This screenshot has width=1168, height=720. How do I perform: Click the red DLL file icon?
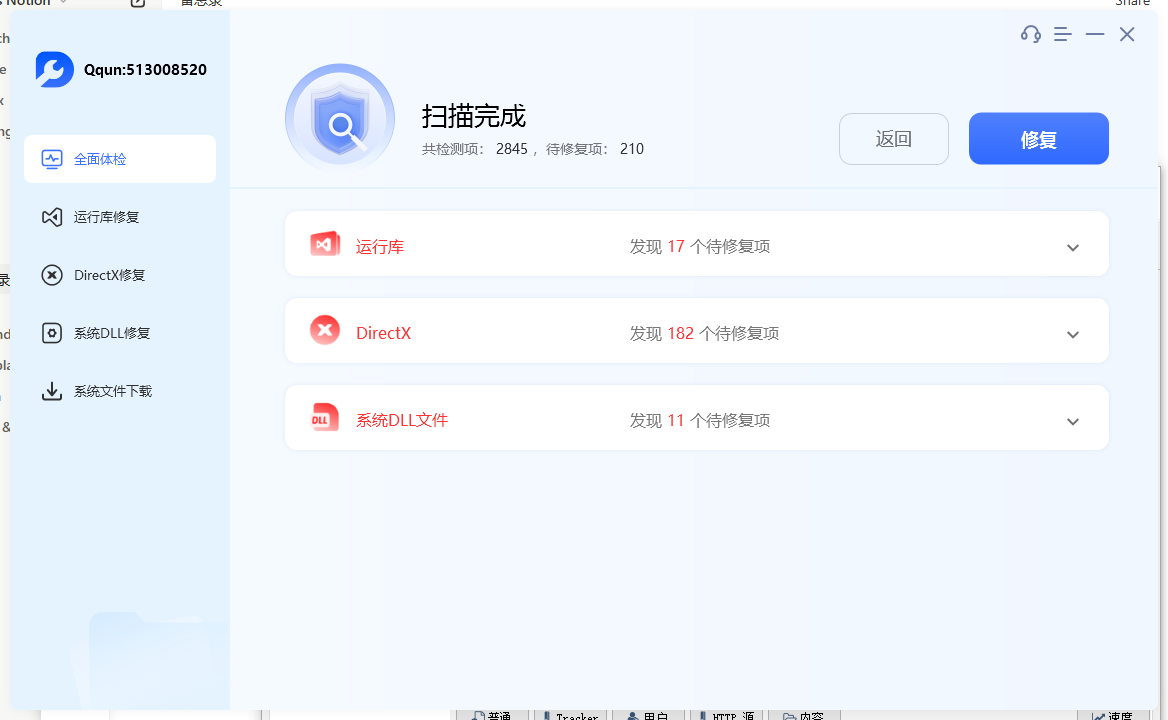pos(325,418)
